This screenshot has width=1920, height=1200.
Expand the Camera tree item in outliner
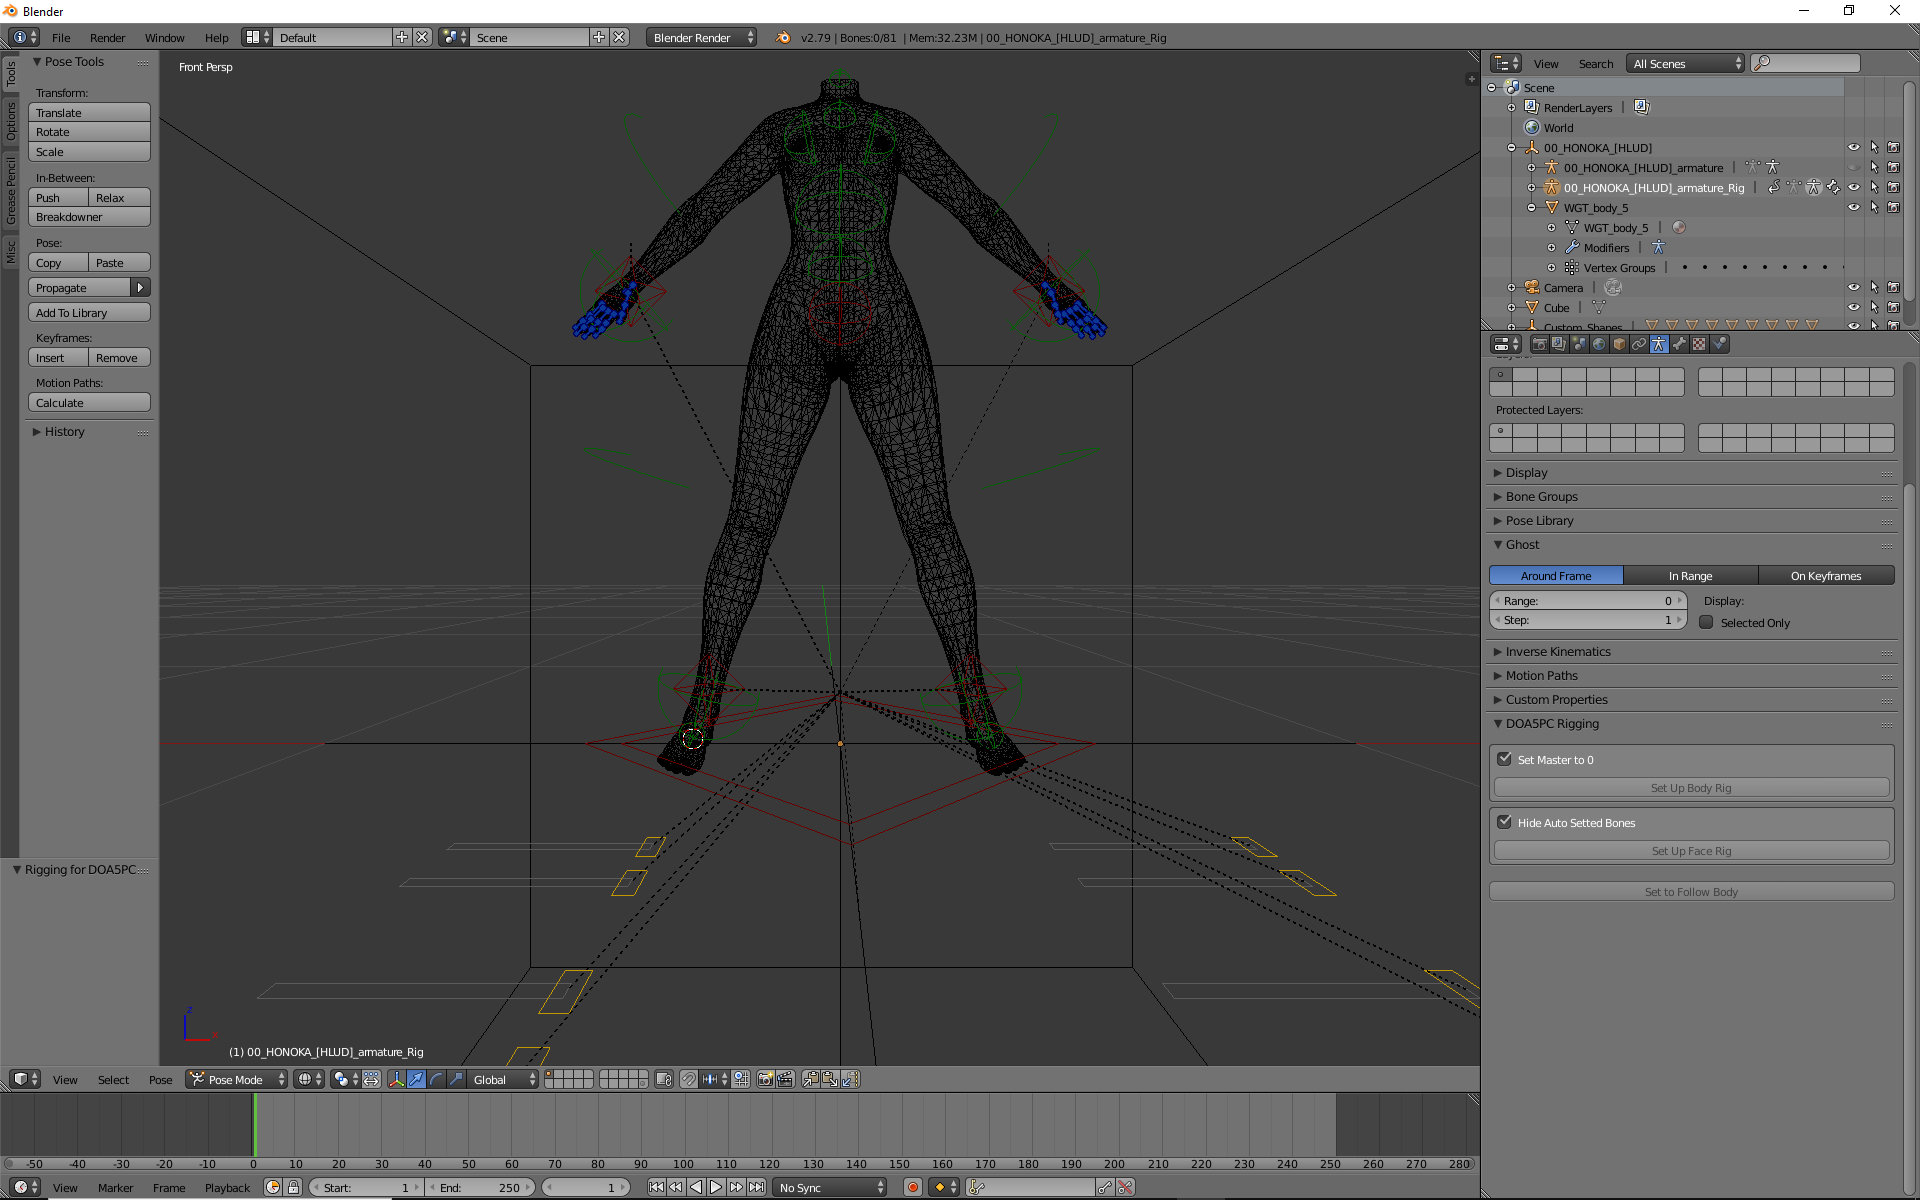[x=1511, y=287]
